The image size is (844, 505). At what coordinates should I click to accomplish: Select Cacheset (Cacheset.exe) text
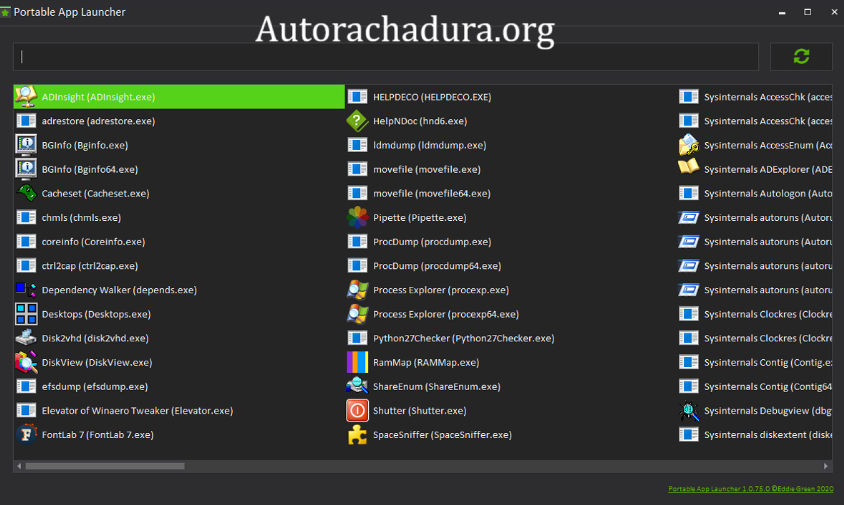click(x=95, y=193)
